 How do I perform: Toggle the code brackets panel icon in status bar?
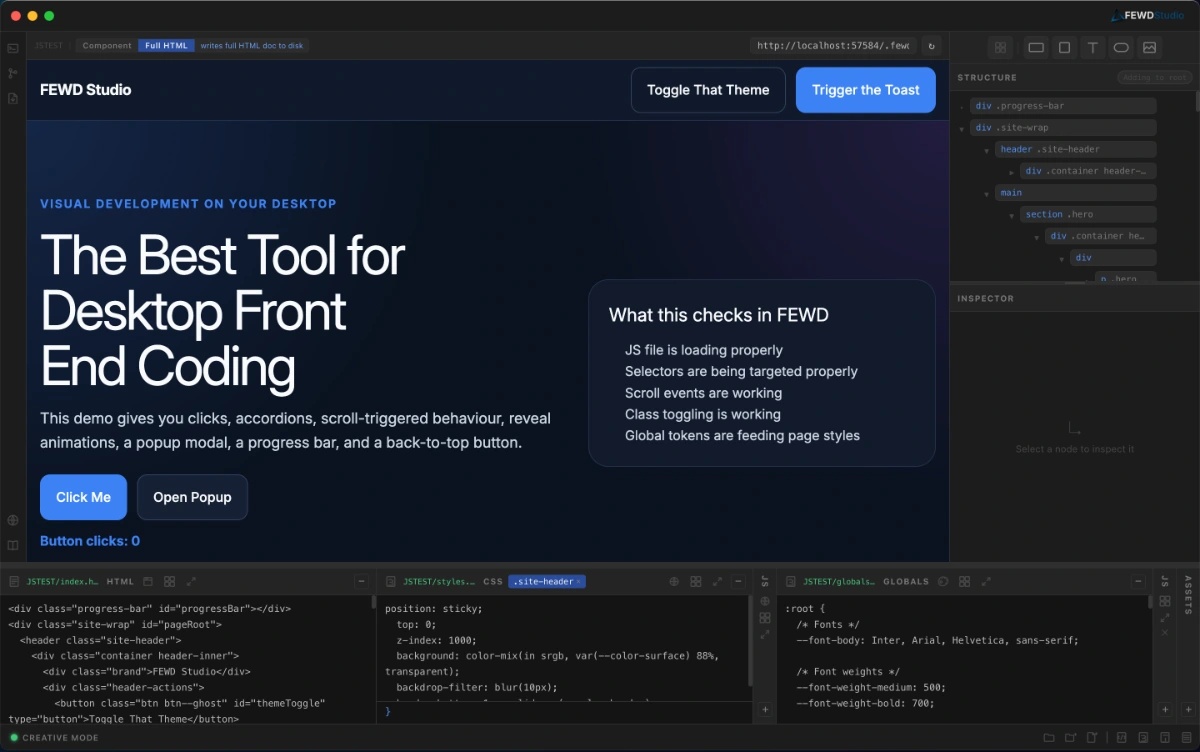[1120, 738]
